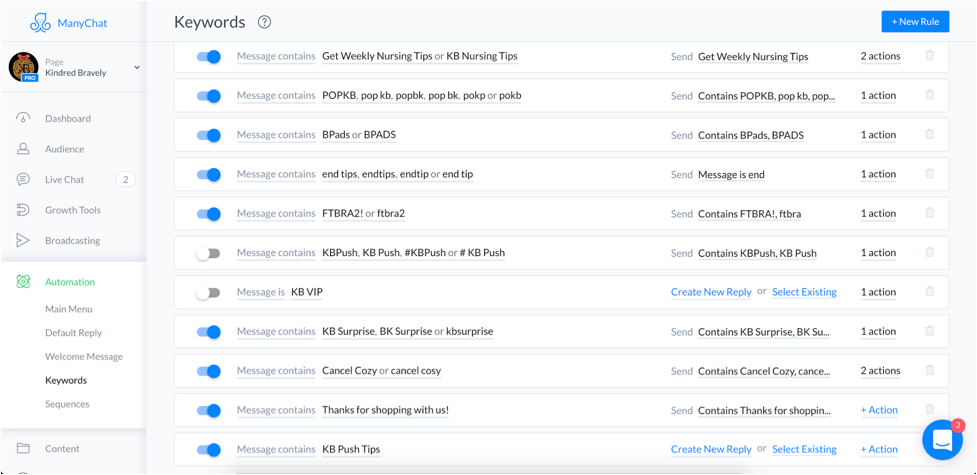Edit keyword field 'KB VIP'
Image resolution: width=977 pixels, height=475 pixels.
[307, 292]
